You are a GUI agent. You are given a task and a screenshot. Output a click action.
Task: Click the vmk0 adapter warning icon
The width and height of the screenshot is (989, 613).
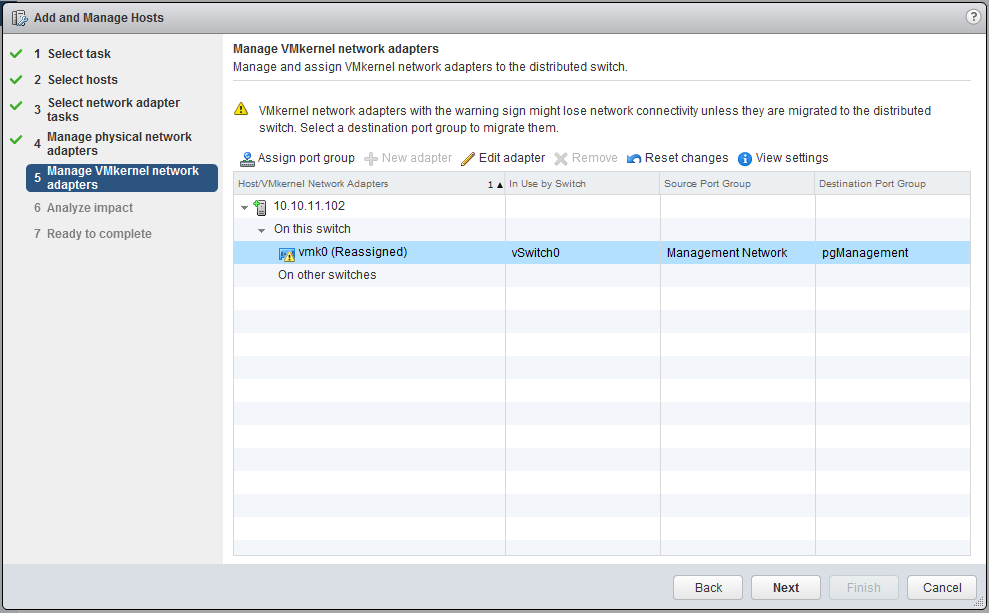287,253
